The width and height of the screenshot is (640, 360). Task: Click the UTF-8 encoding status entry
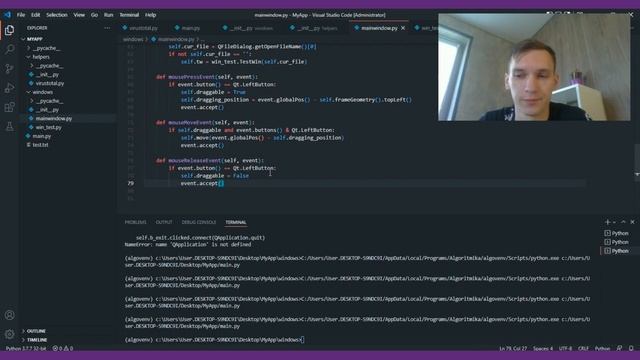coord(565,349)
